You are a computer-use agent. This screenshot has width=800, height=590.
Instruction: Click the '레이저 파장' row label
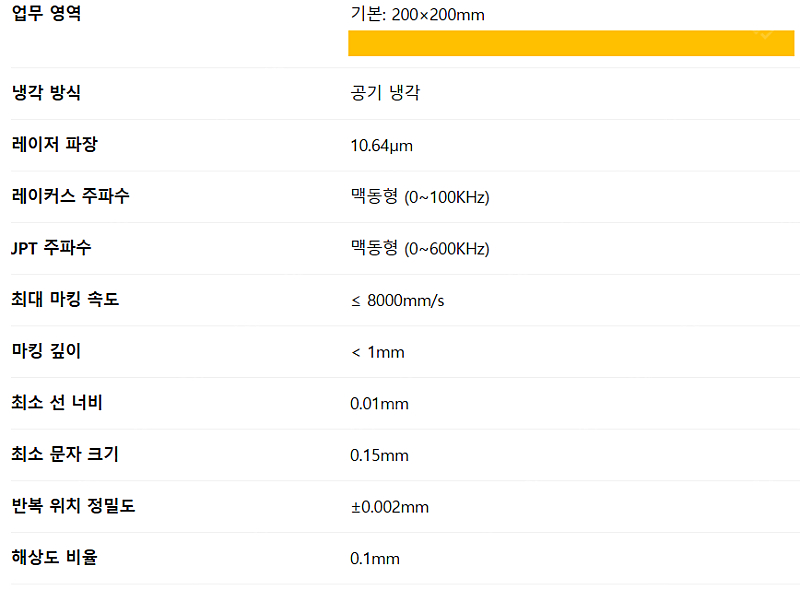pos(54,145)
